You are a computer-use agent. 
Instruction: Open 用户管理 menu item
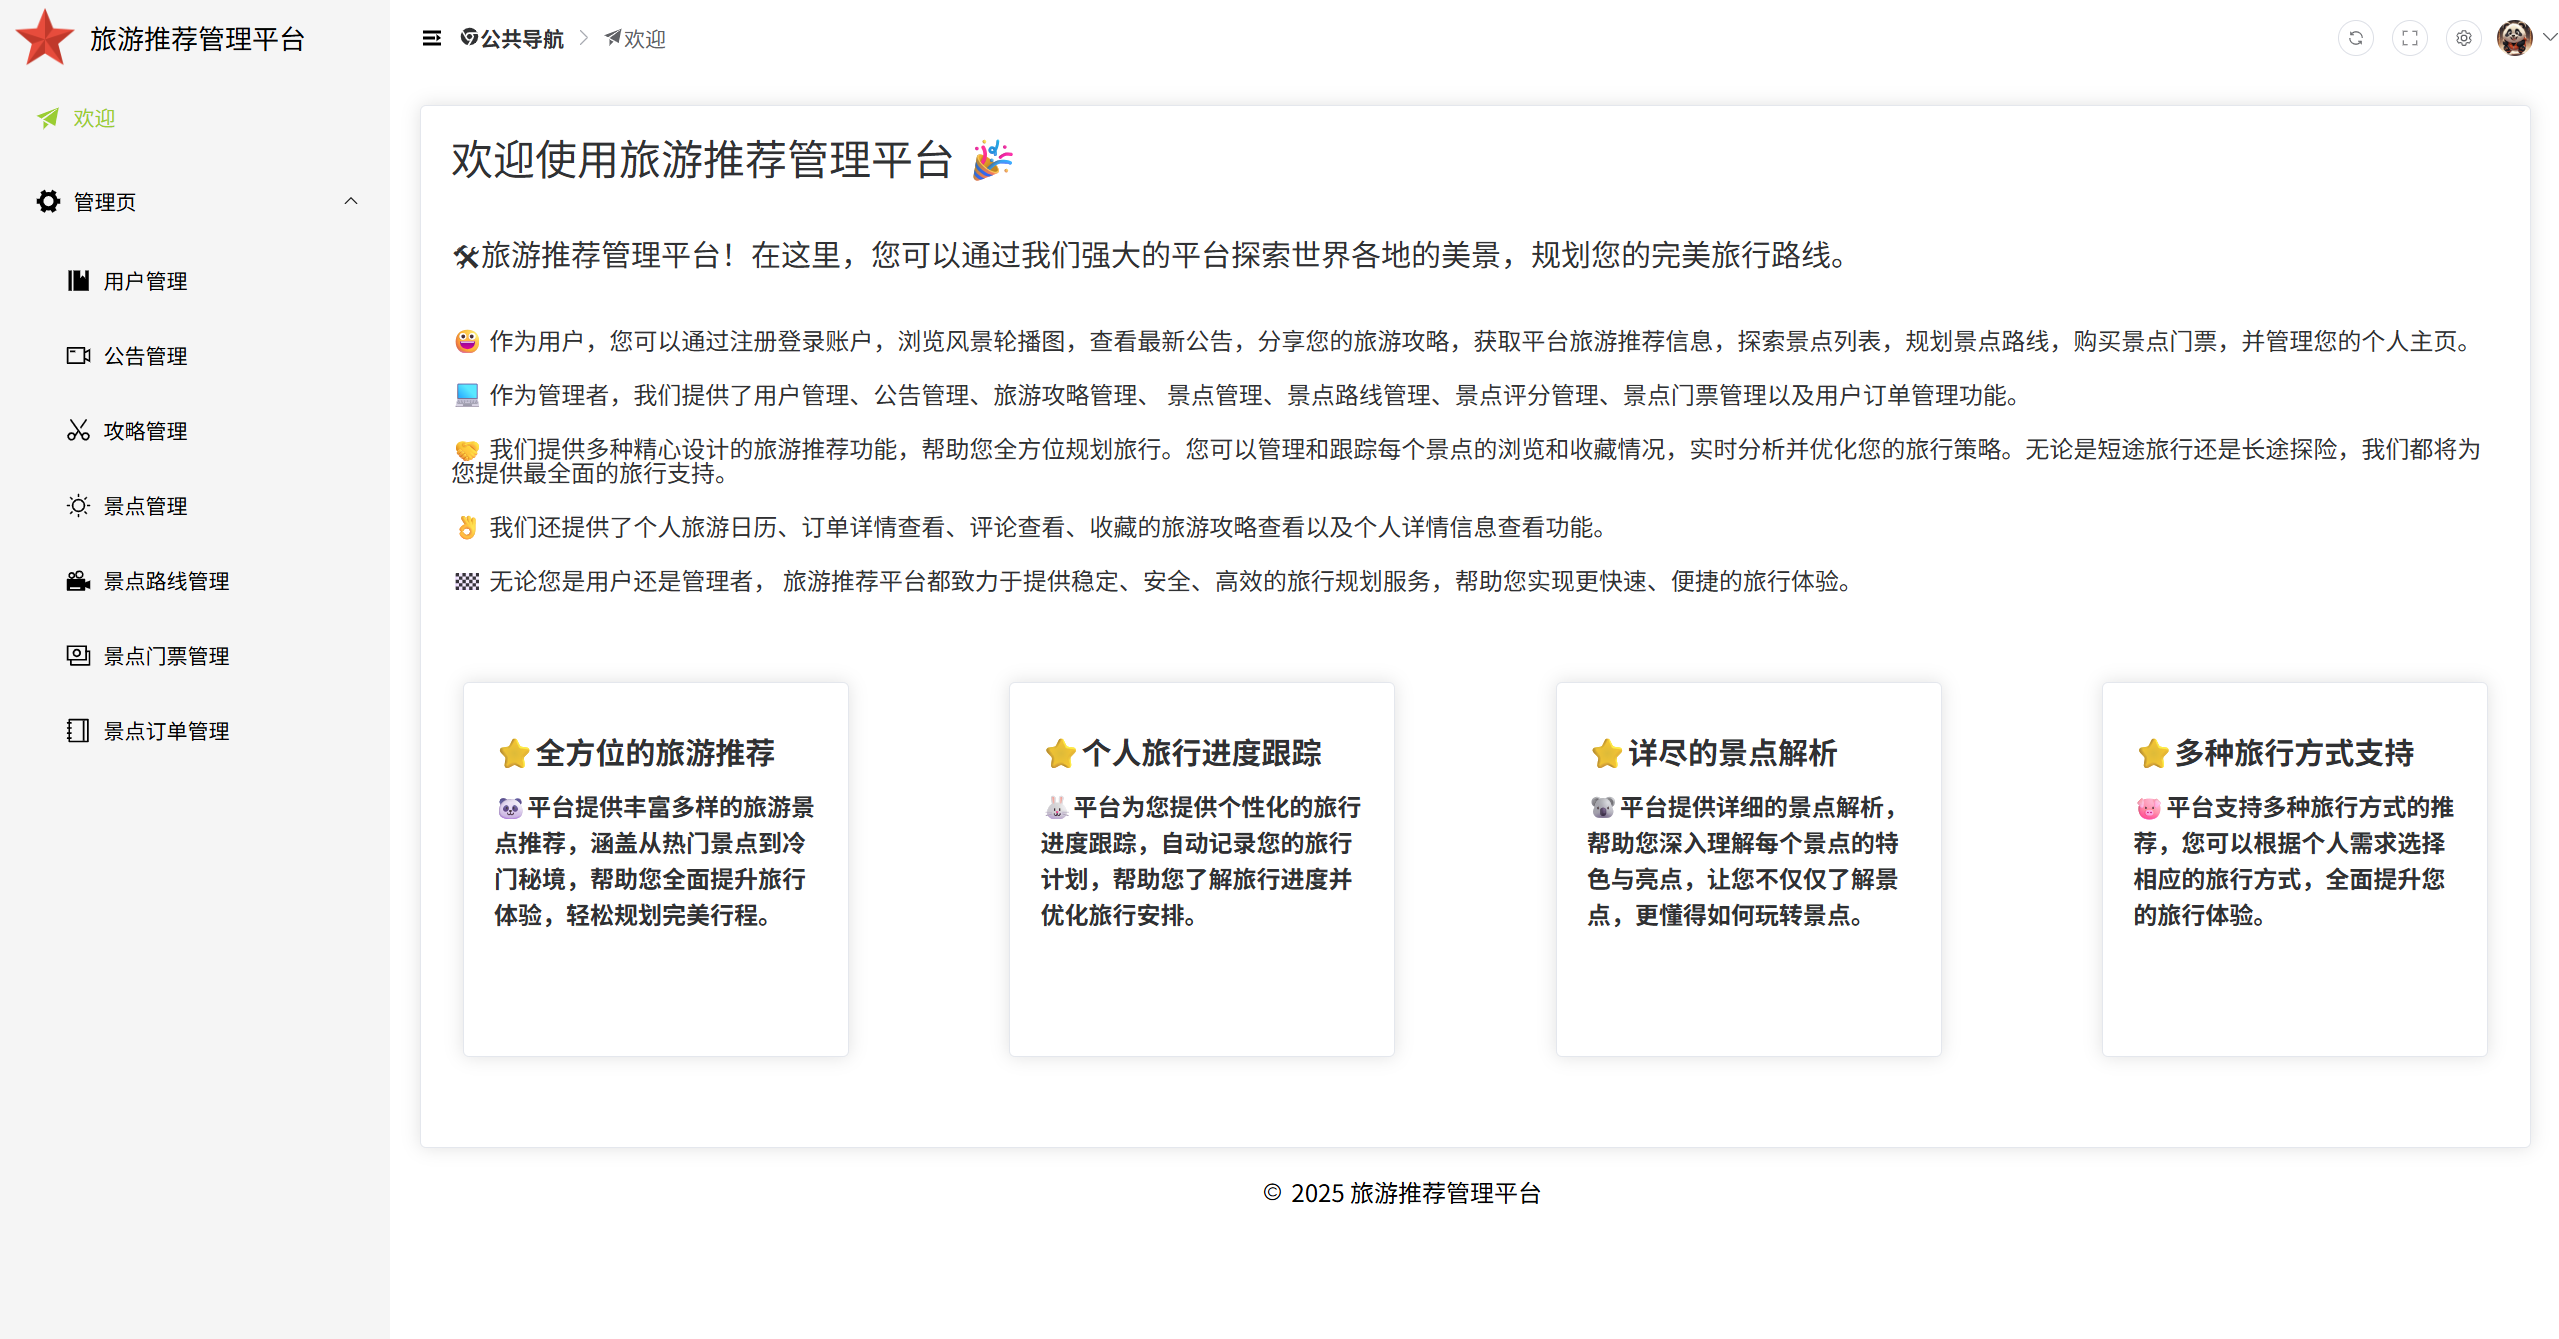(145, 281)
